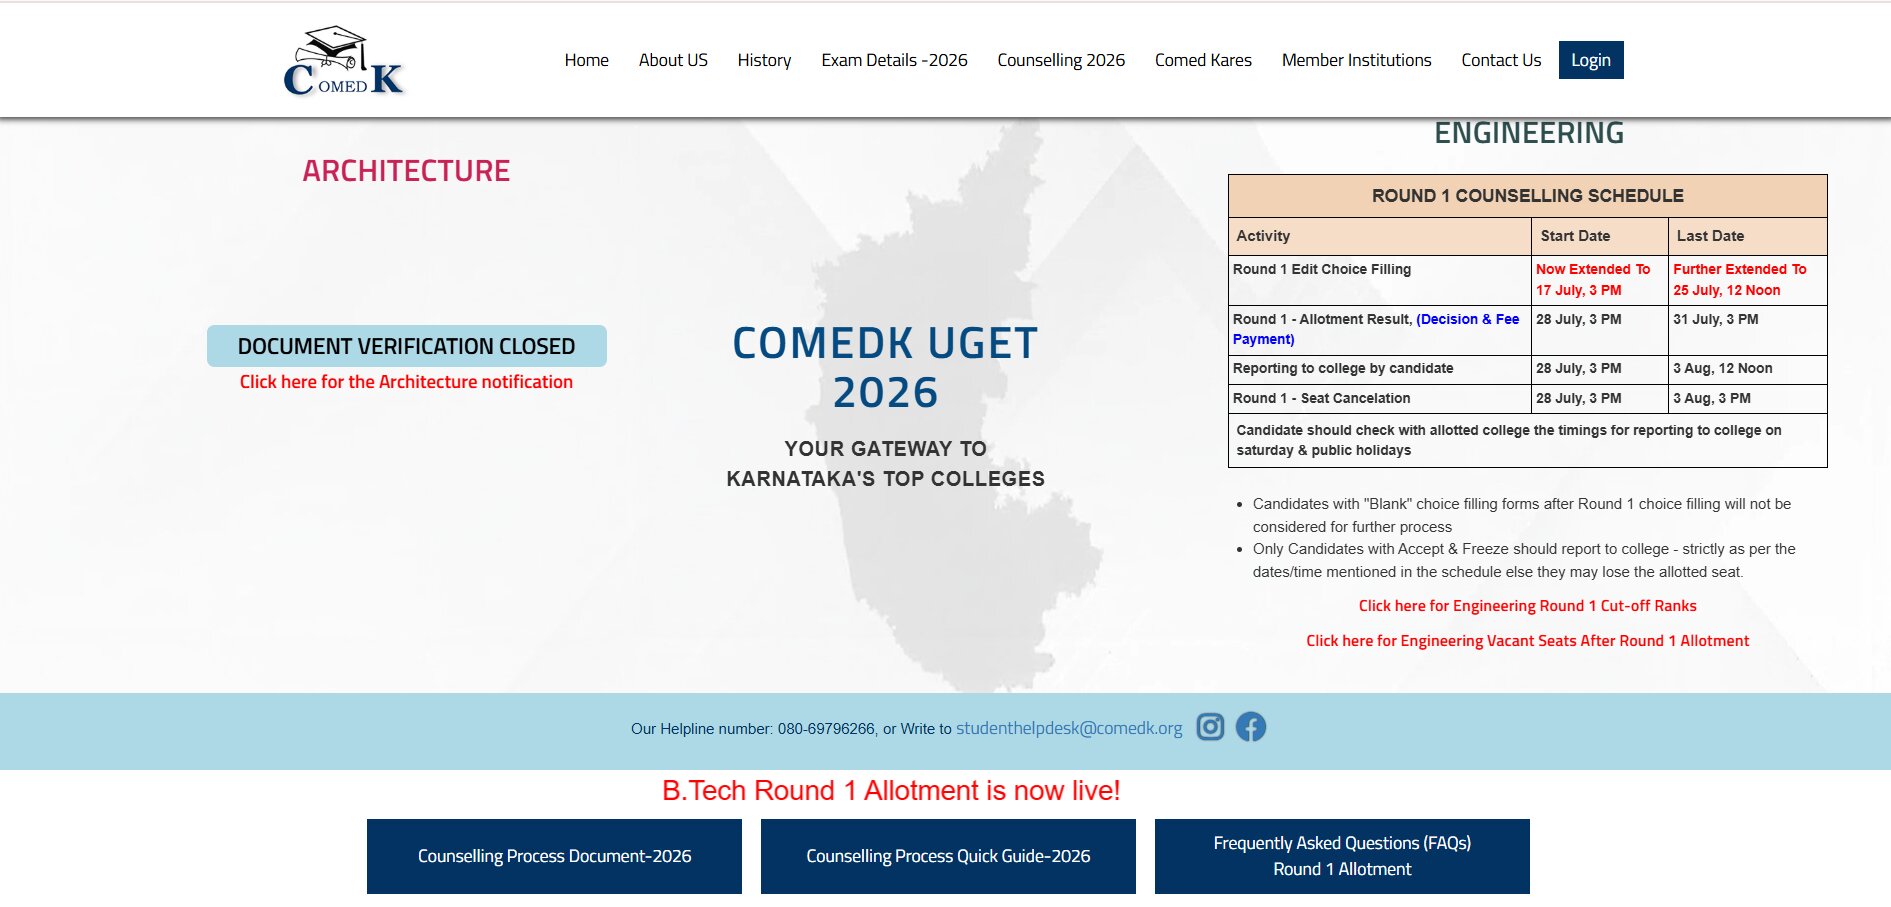Image resolution: width=1891 pixels, height=907 pixels.
Task: Click the ENGINEERING heading
Action: click(x=1529, y=133)
